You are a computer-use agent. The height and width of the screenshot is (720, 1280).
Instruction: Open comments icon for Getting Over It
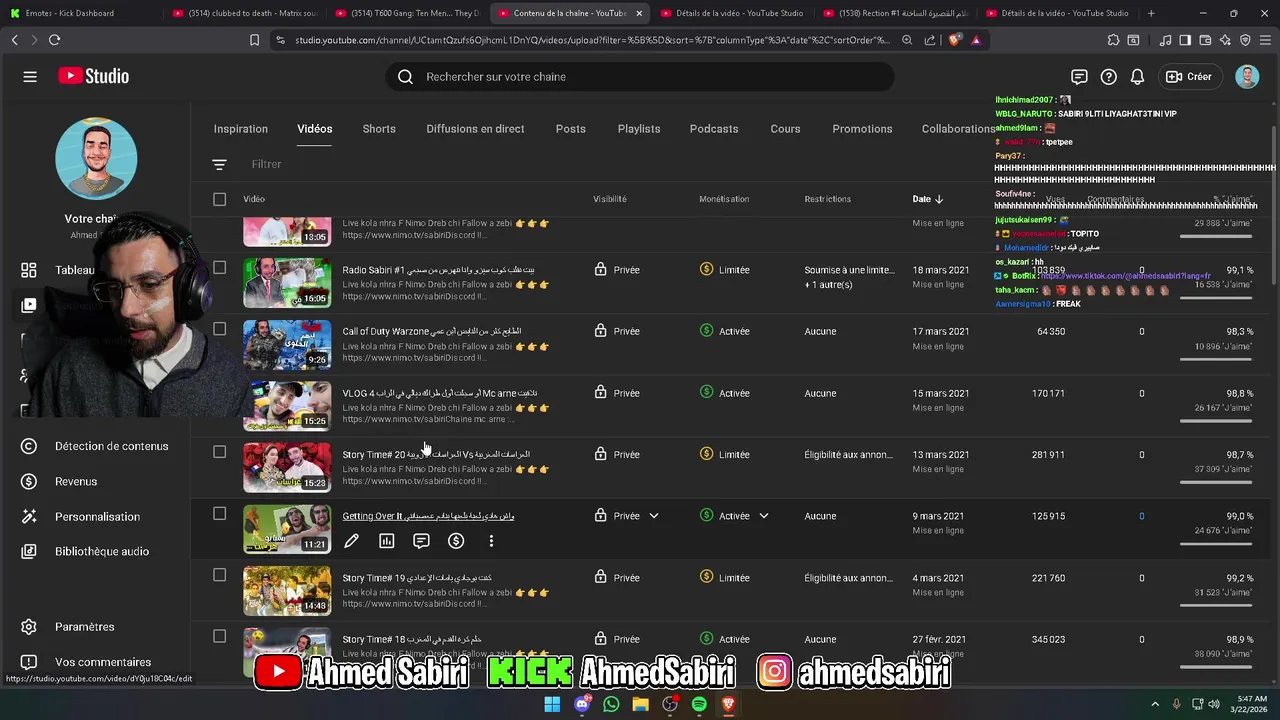pyautogui.click(x=421, y=541)
